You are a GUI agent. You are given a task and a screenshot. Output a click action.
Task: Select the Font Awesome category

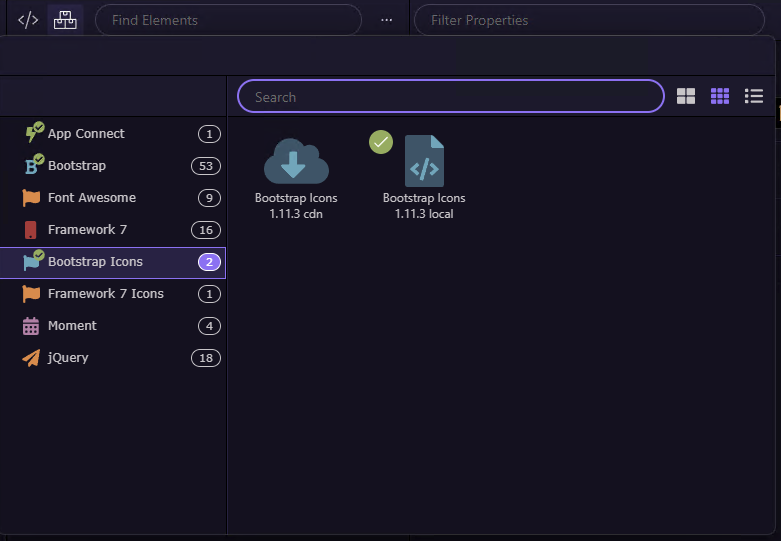[113, 198]
